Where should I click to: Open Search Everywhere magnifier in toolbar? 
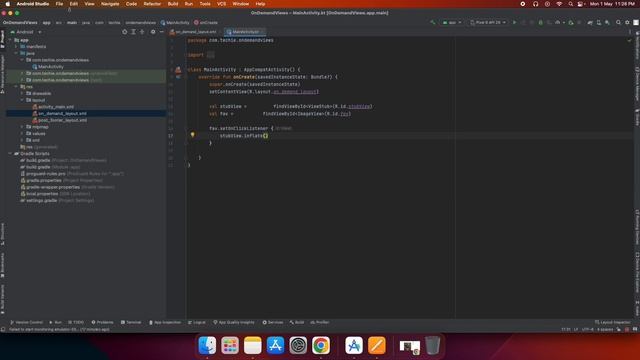coord(618,22)
